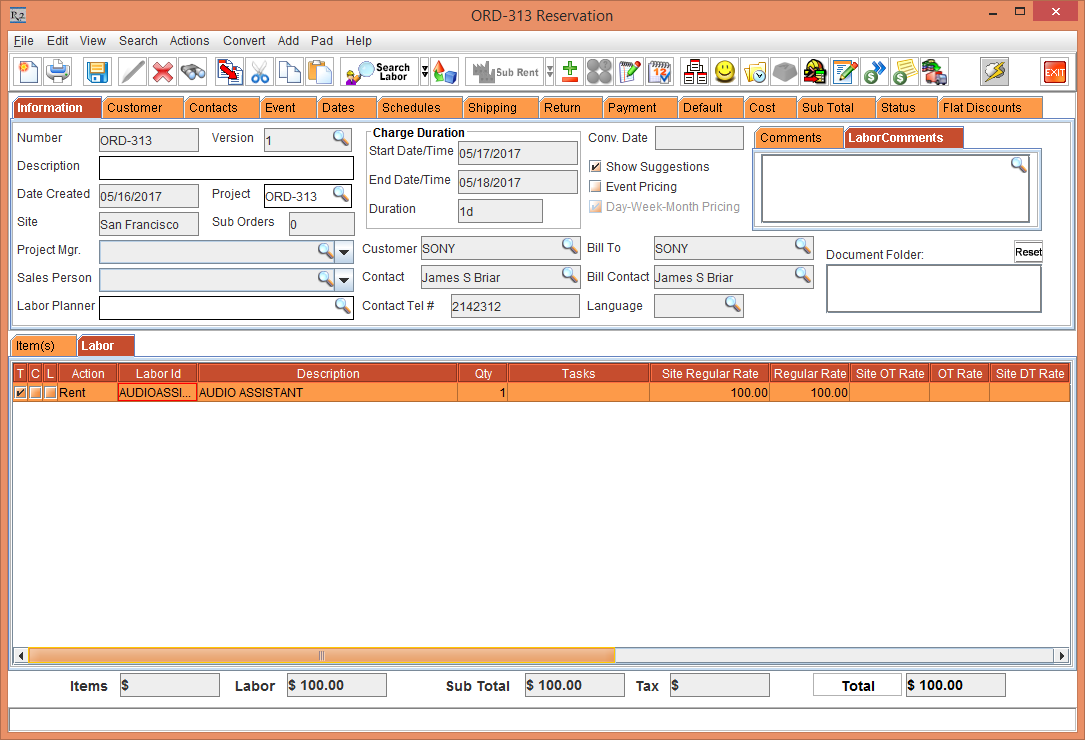Click the scissors cut icon

pyautogui.click(x=260, y=72)
